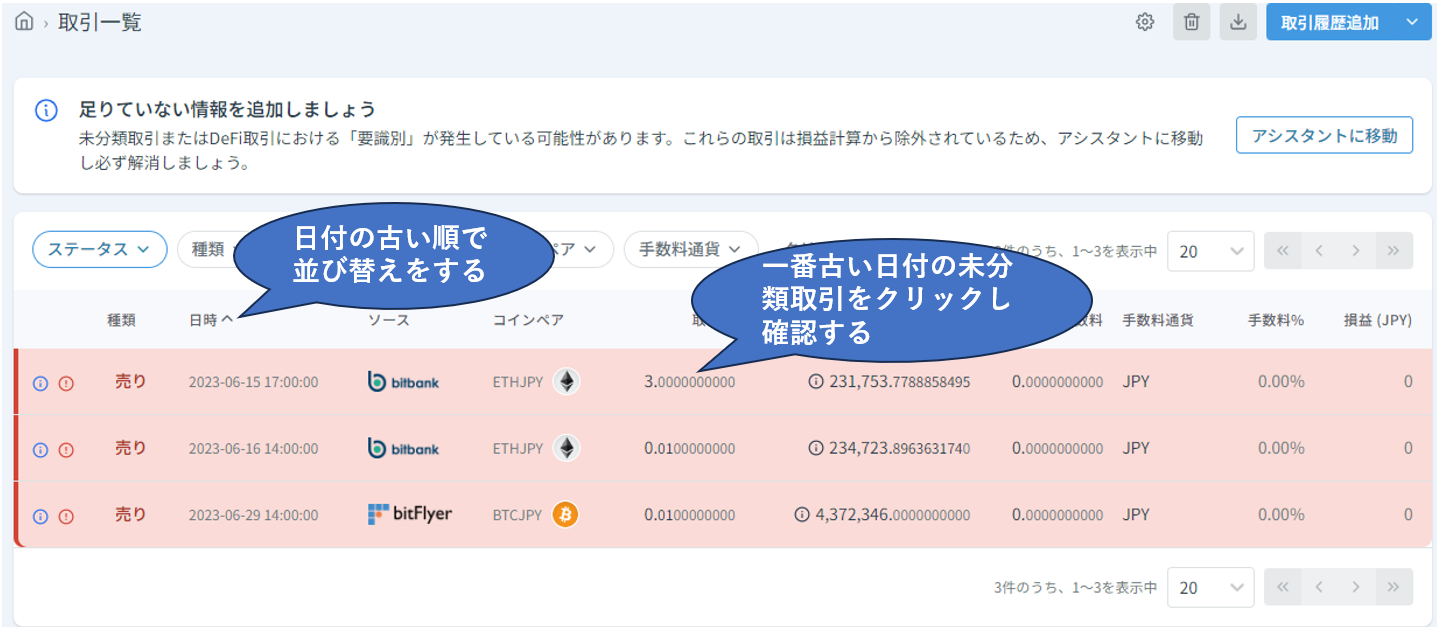Open the 2023-06-15 bitbank sell transaction
Image resolution: width=1437 pixels, height=627 pixels.
pyautogui.click(x=253, y=382)
